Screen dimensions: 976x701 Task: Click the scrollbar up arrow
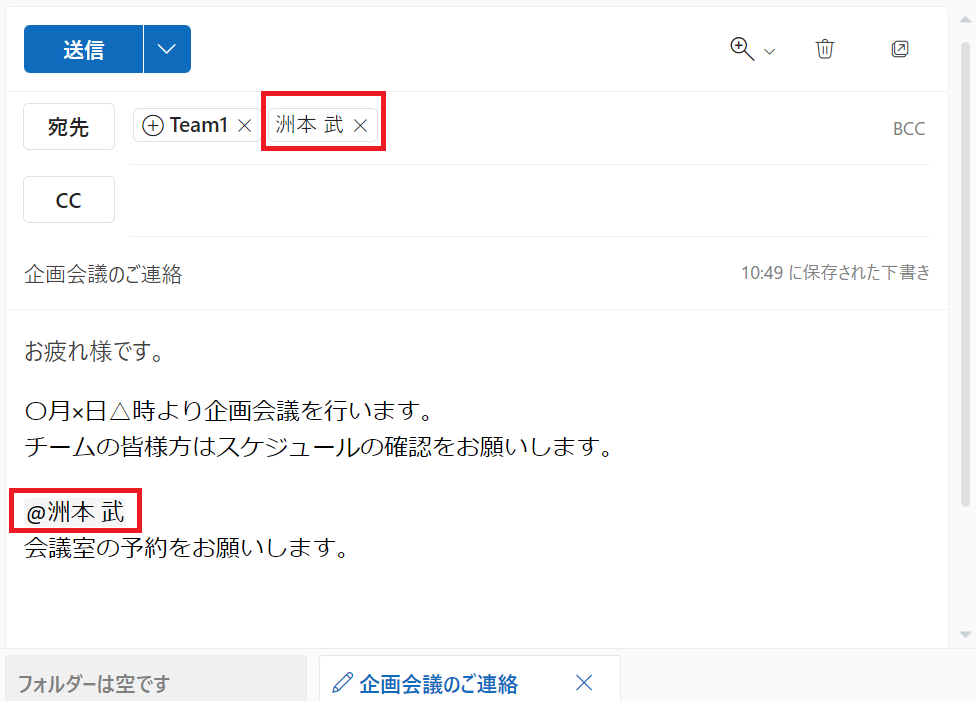coord(965,20)
